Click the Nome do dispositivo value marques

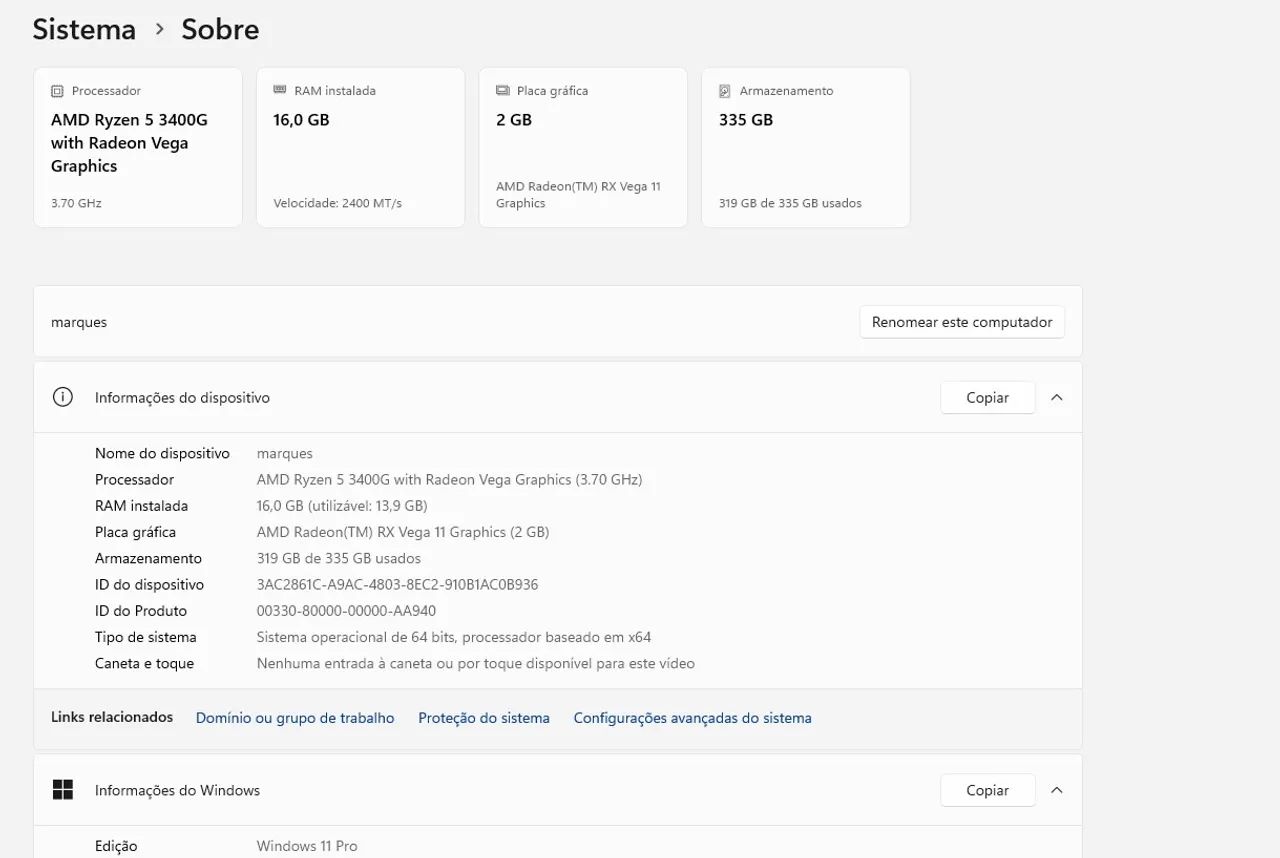[x=285, y=454]
